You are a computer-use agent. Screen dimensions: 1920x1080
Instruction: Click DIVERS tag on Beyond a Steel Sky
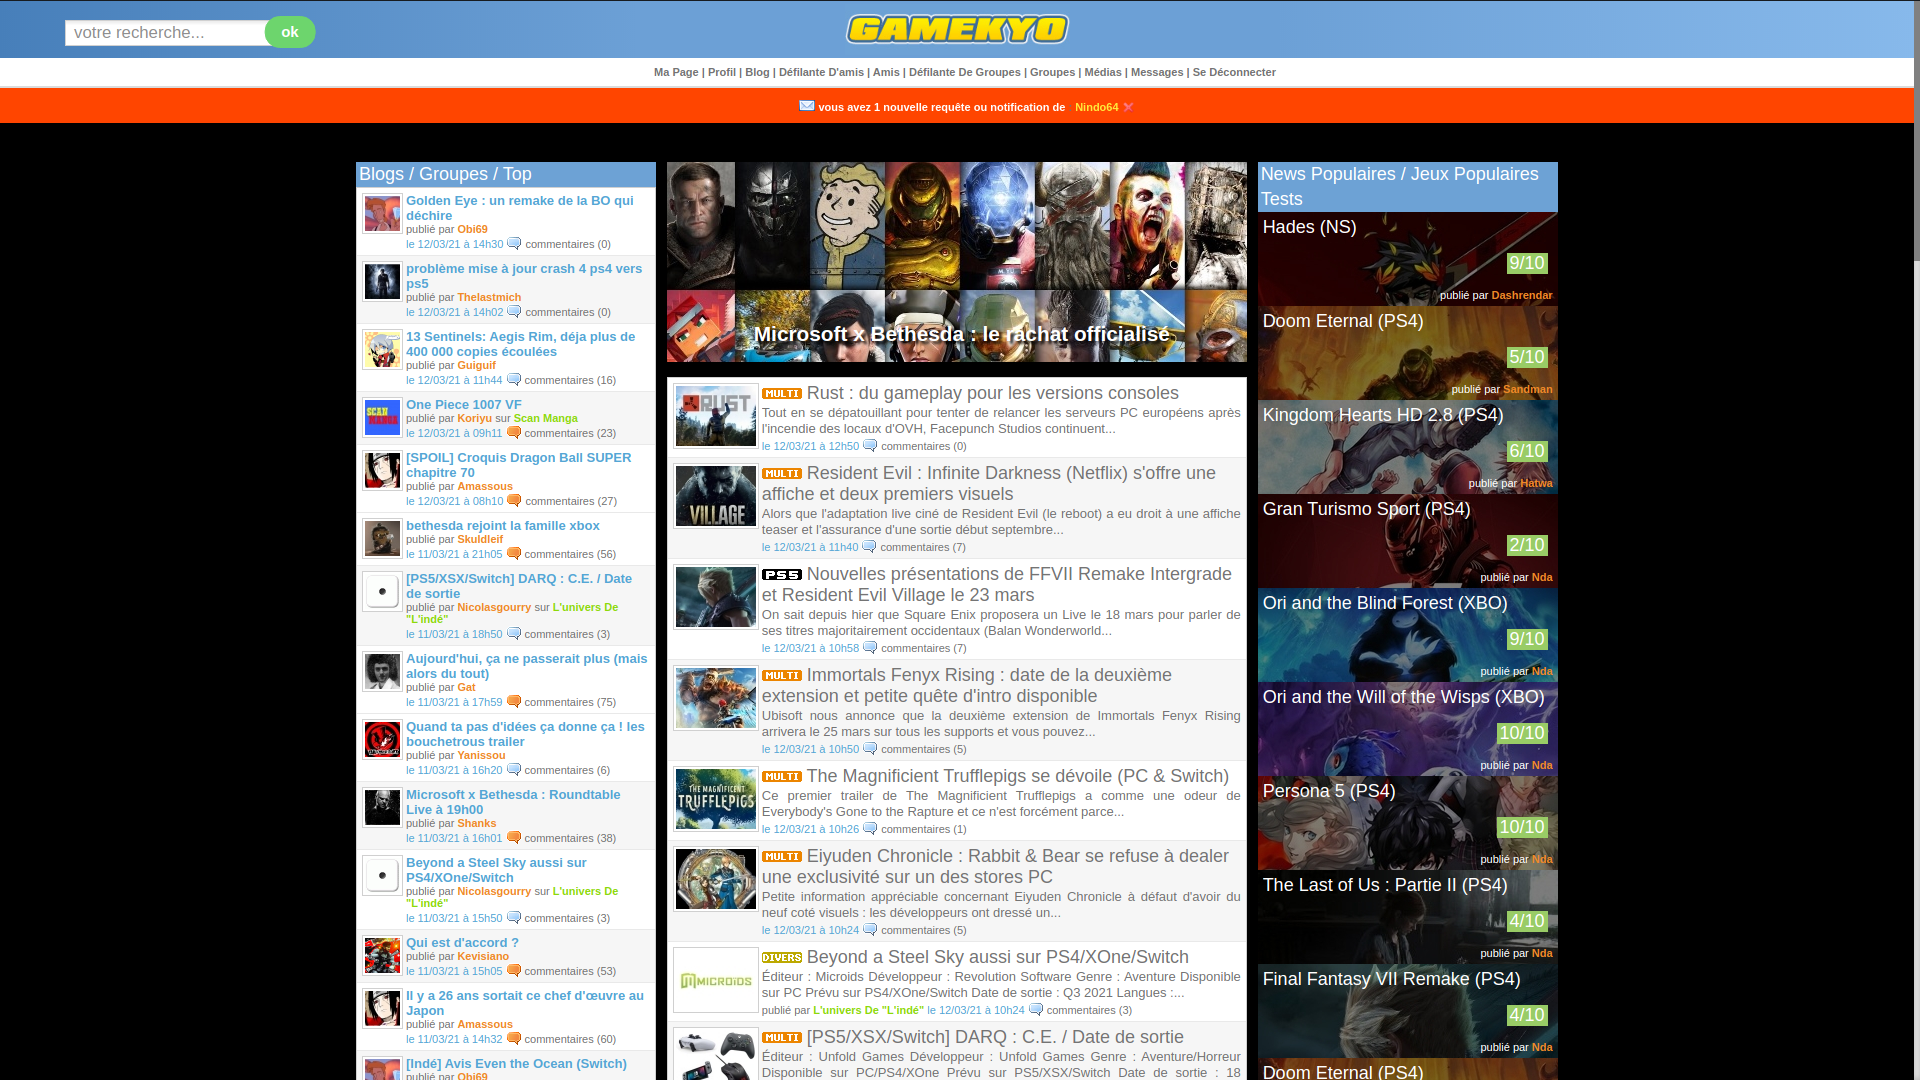782,958
